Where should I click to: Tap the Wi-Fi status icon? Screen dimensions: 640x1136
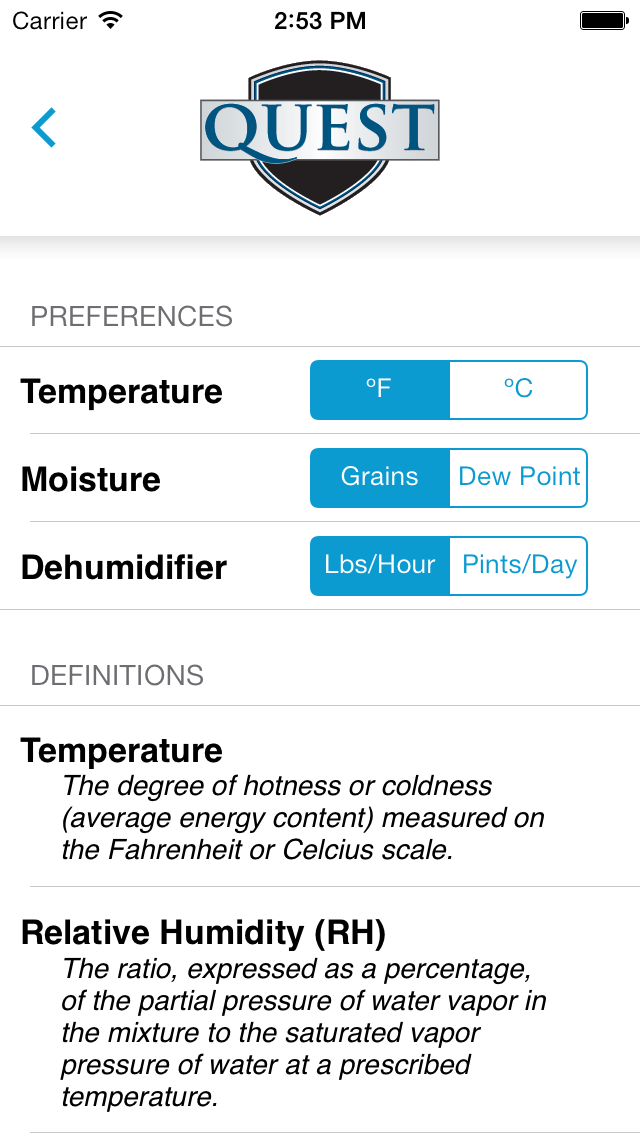(x=111, y=20)
